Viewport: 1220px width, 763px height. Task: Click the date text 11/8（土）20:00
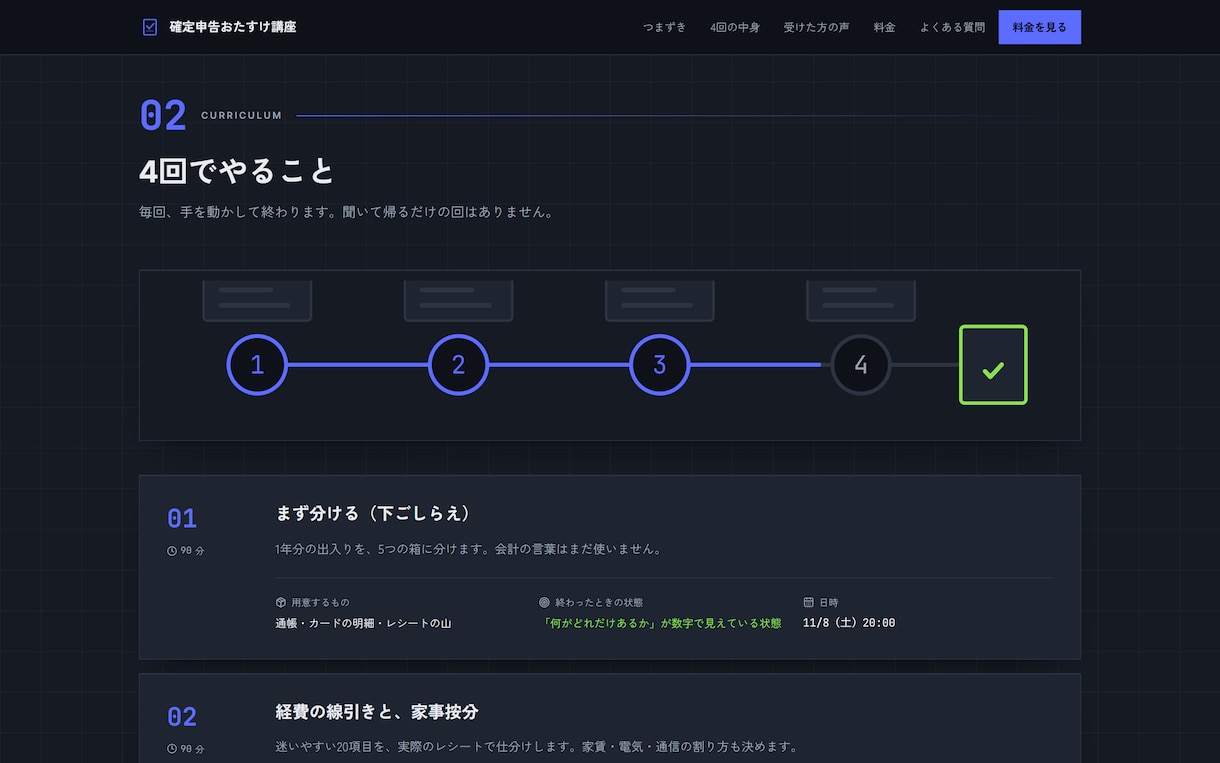pos(849,623)
